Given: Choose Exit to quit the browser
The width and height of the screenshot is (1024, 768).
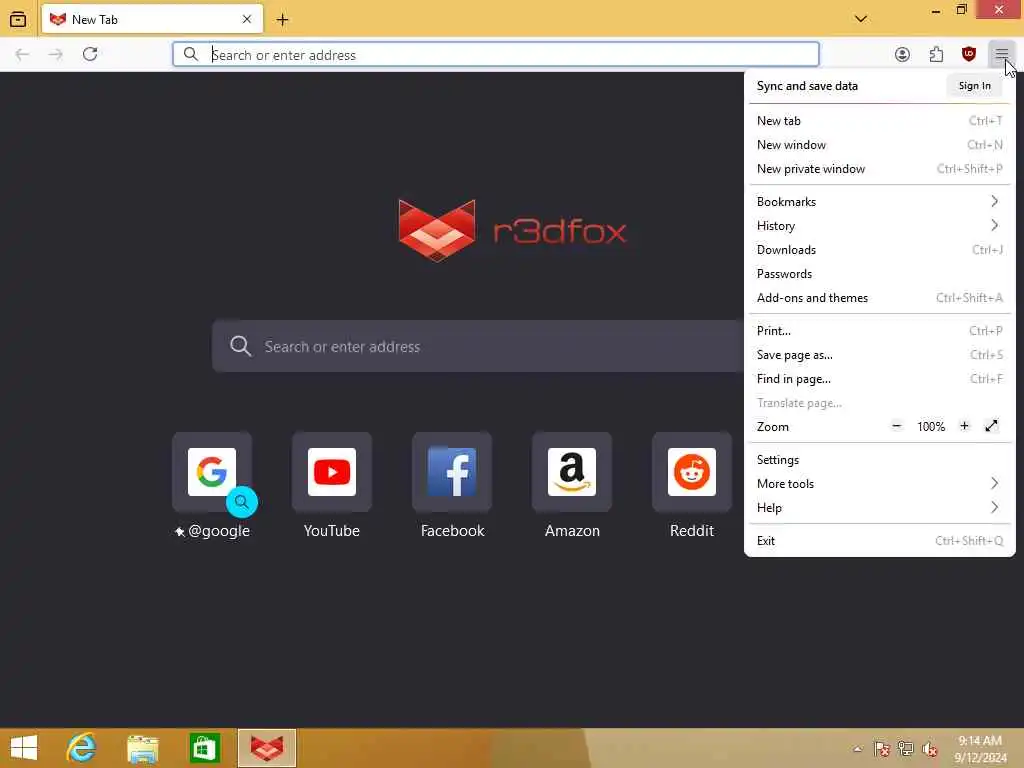Looking at the screenshot, I should [x=880, y=541].
